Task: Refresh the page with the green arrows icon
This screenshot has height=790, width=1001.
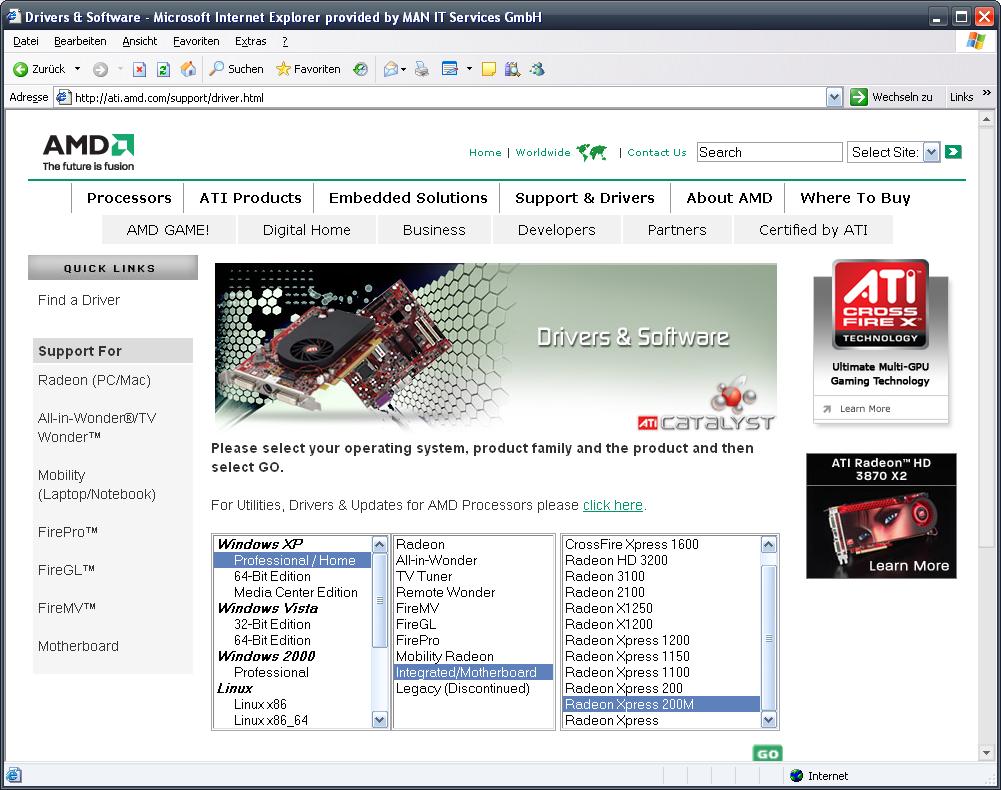Action: 163,69
